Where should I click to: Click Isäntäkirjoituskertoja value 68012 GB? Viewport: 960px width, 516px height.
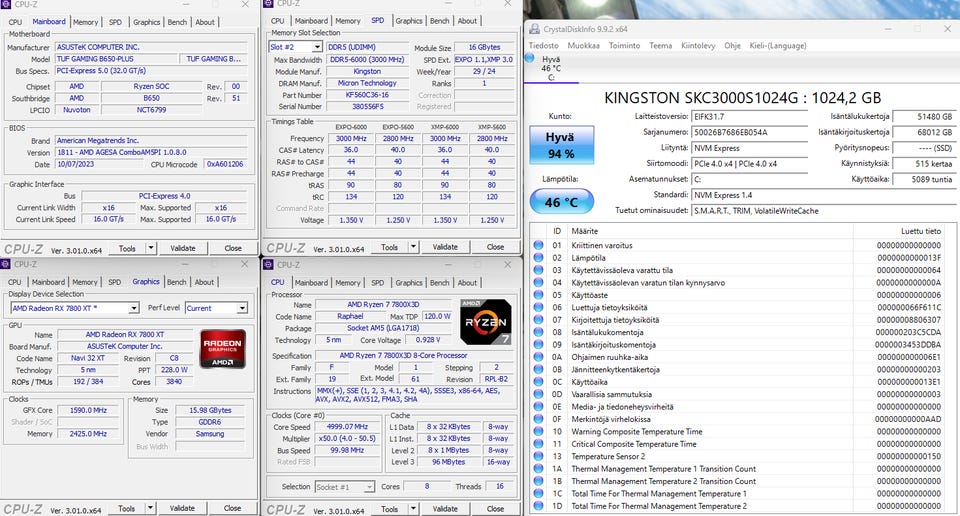click(924, 132)
